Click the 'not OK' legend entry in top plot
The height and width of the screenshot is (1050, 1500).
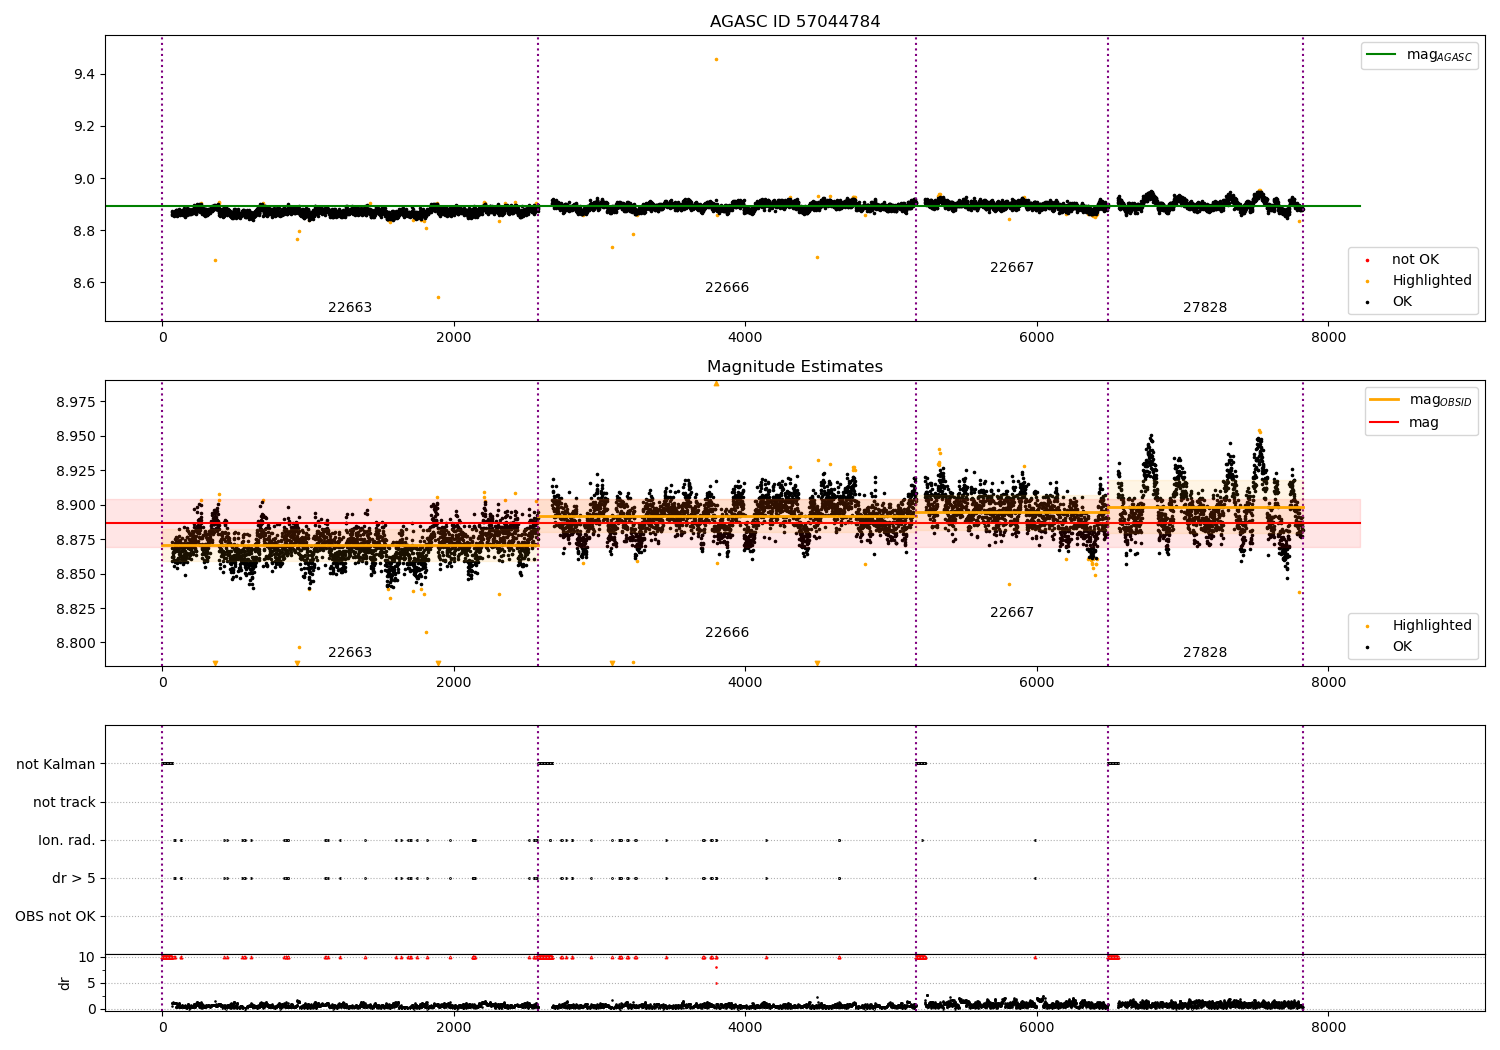pyautogui.click(x=1415, y=260)
